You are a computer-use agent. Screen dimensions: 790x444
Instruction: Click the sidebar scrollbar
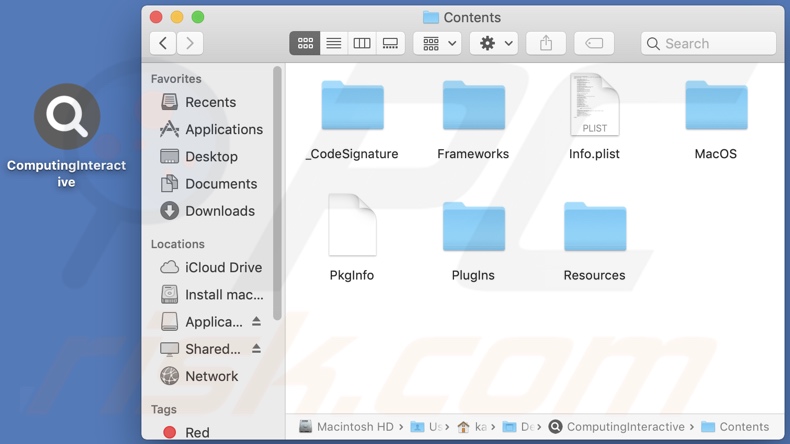pyautogui.click(x=277, y=194)
